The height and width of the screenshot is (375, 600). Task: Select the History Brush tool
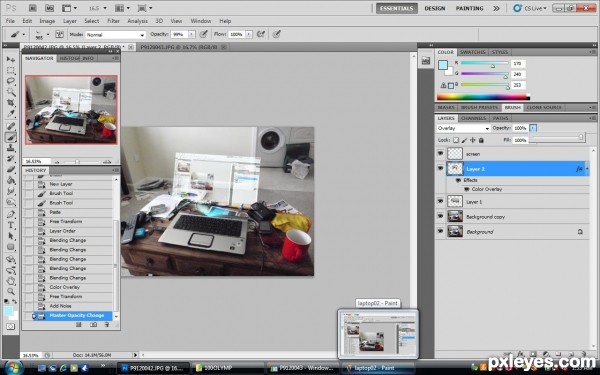pos(11,158)
